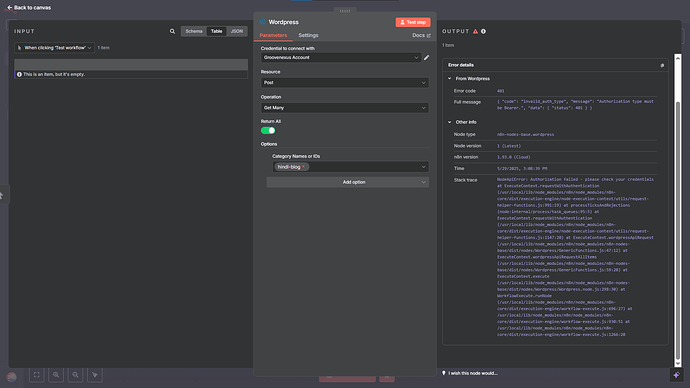Viewport: 690px width, 388px height.
Task: Open the Docs link
Action: [421, 35]
